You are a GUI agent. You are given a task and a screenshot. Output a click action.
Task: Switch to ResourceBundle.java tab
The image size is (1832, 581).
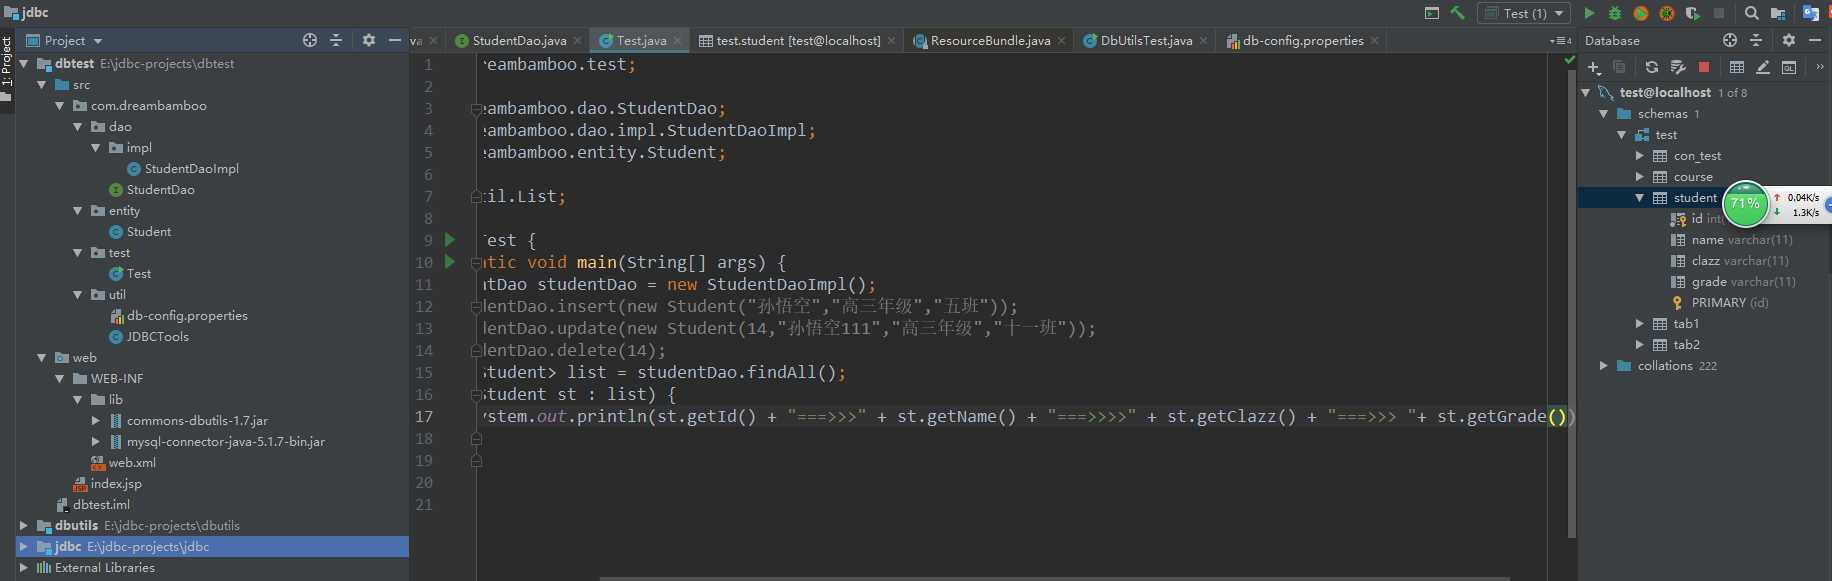click(989, 41)
